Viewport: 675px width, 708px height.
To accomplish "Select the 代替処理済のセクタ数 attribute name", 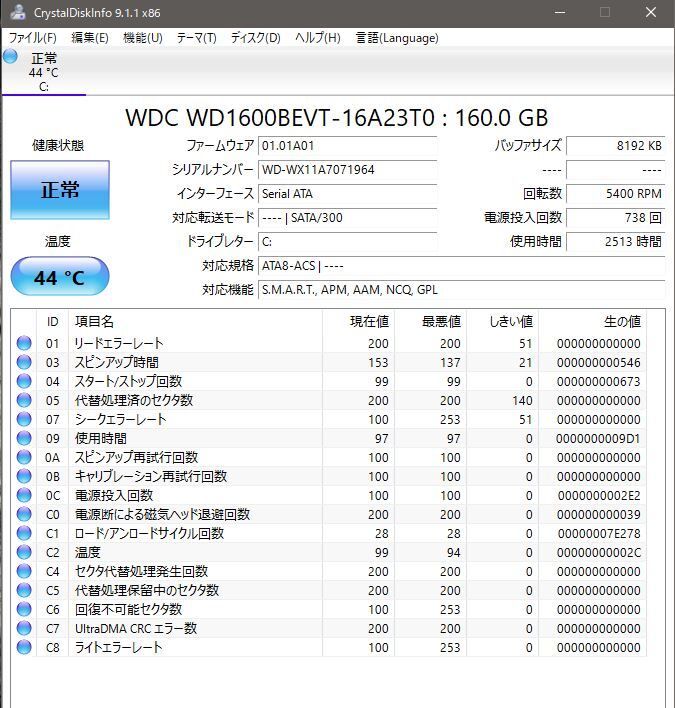I will (x=134, y=401).
